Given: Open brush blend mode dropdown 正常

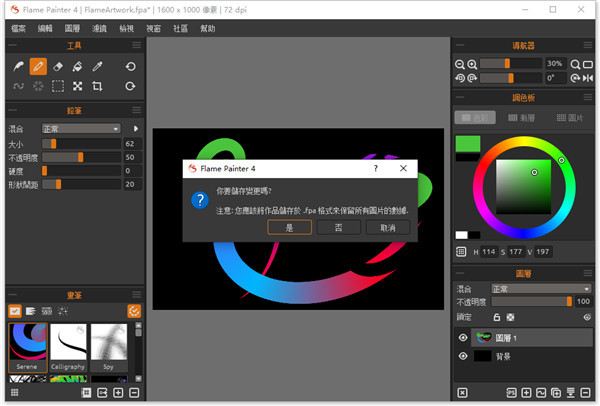Looking at the screenshot, I should pos(80,129).
